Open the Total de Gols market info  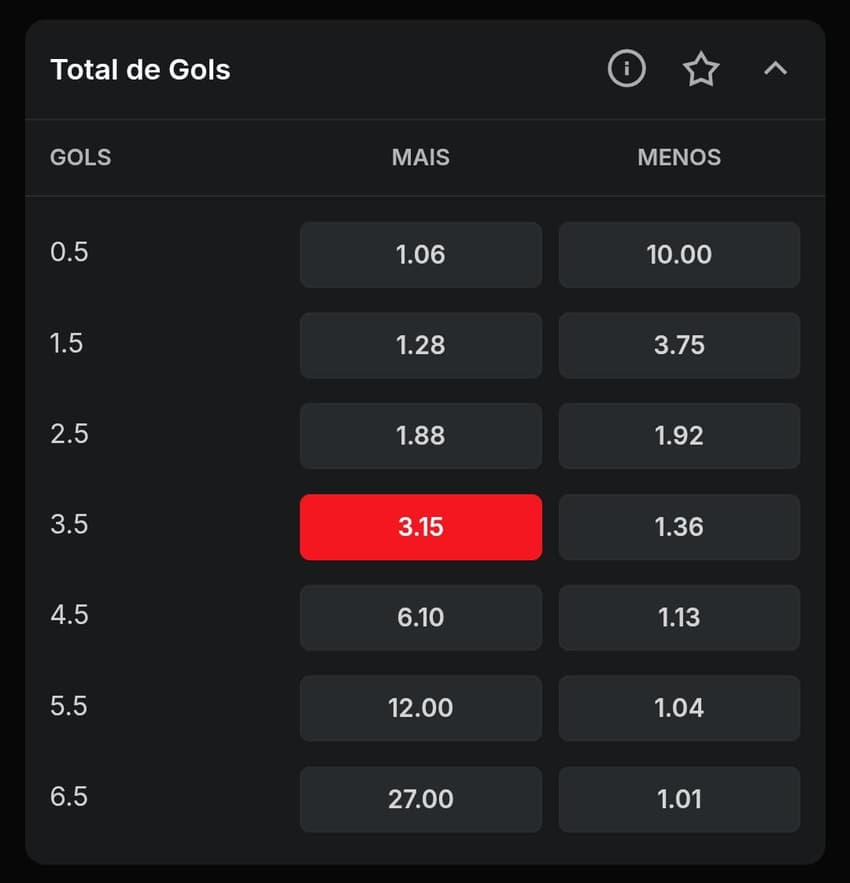click(x=626, y=69)
